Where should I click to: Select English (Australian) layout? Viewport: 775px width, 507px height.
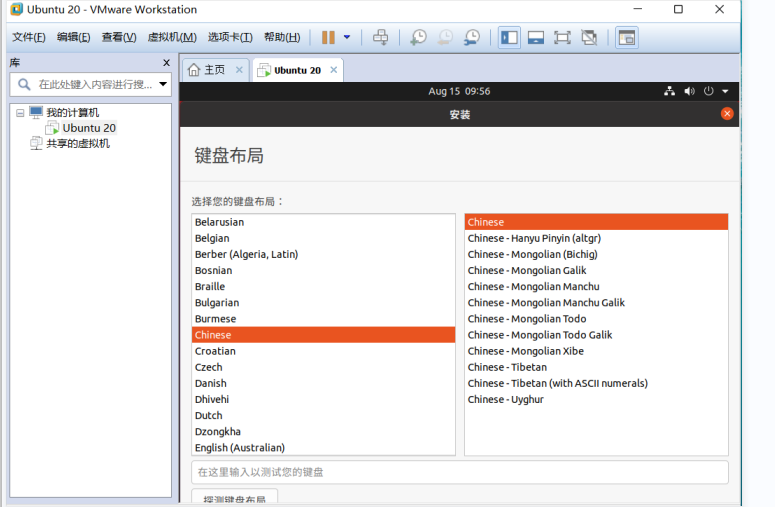click(x=323, y=448)
